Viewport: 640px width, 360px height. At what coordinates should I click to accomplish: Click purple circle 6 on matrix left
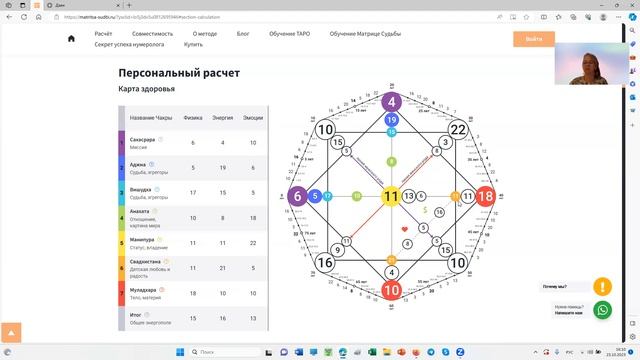[297, 196]
